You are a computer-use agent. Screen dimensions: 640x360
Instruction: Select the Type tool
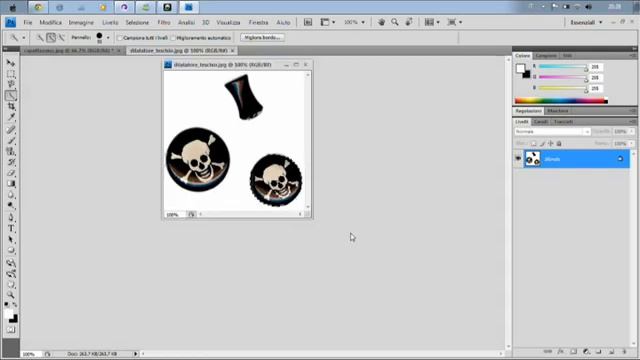tap(11, 229)
